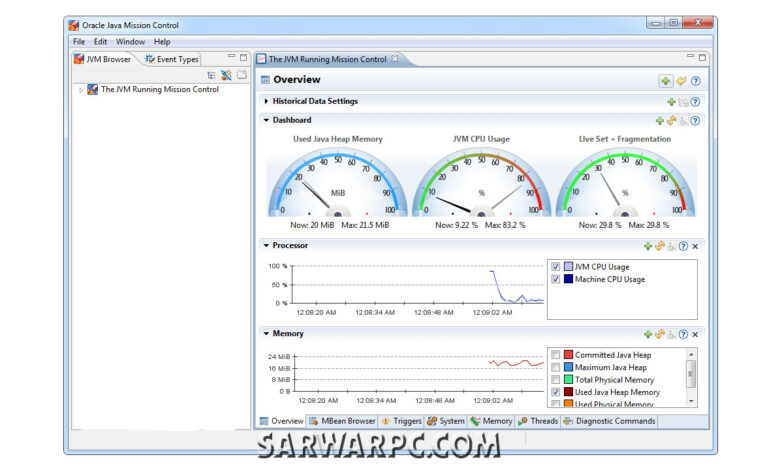This screenshot has height=470, width=780.
Task: Click the Processor section refresh arrows icon
Action: [660, 246]
